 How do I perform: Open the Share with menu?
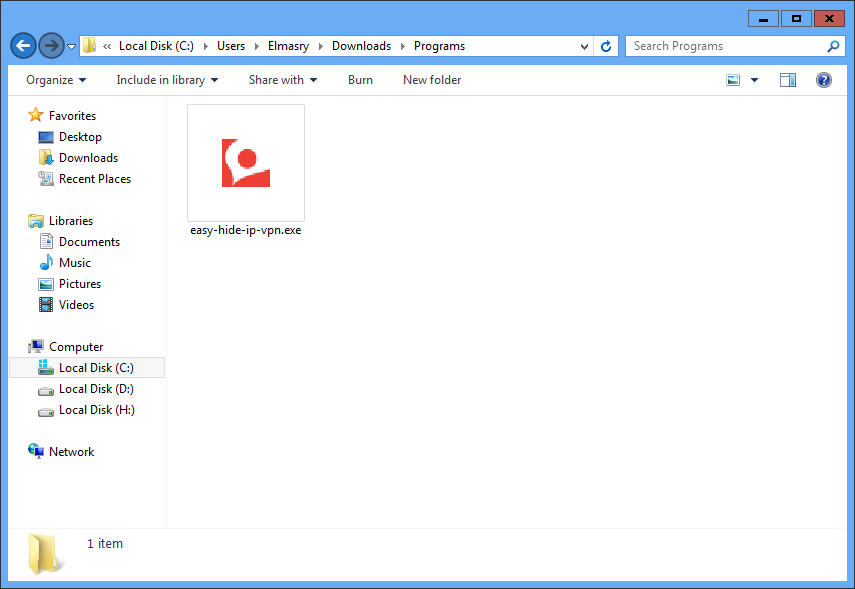pos(283,80)
